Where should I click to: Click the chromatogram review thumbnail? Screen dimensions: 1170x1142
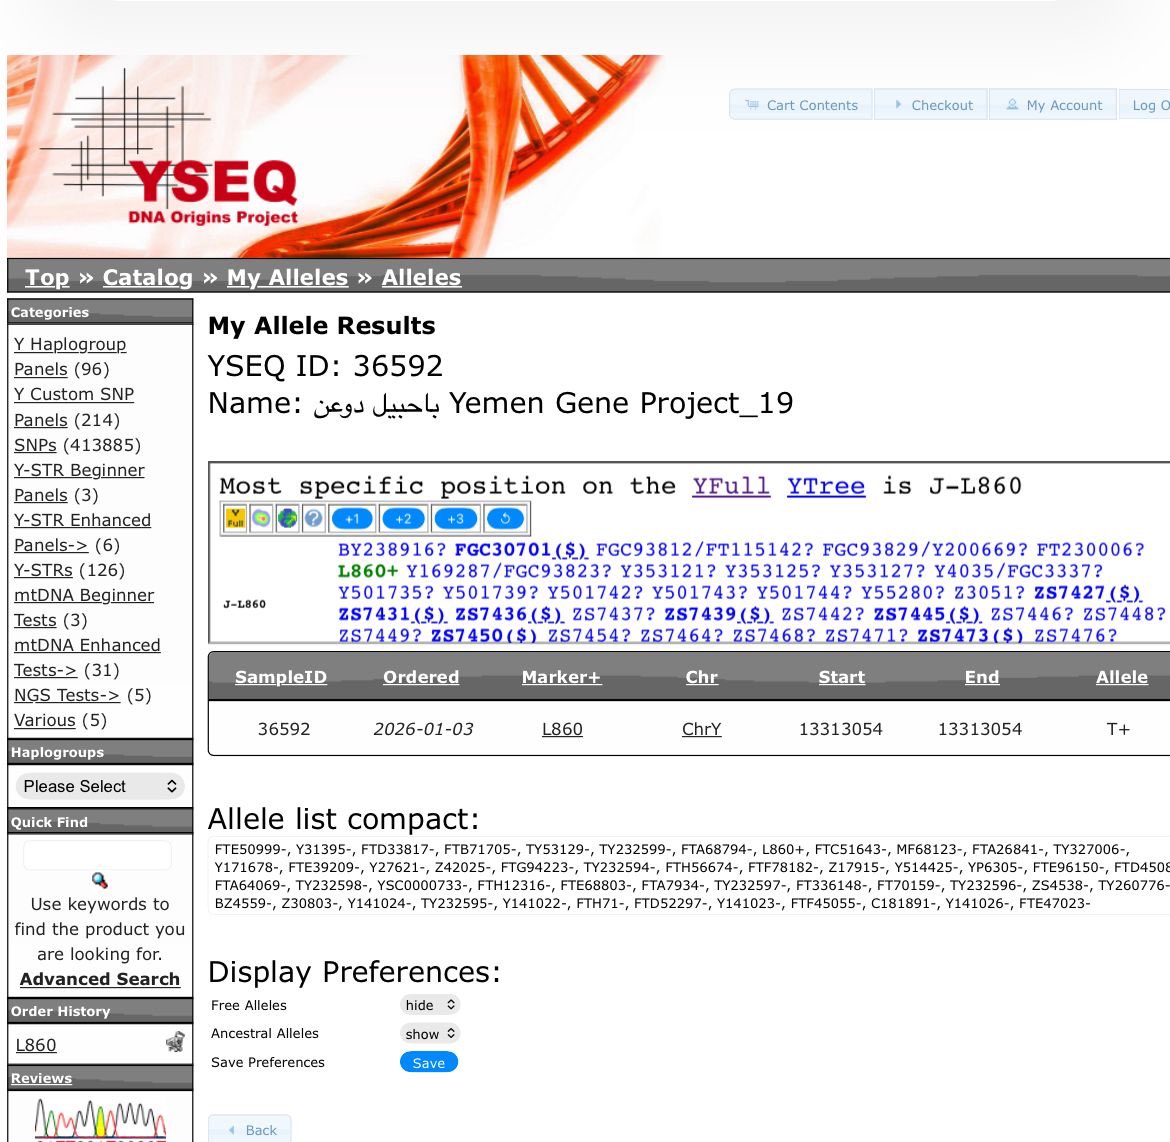[x=99, y=1120]
